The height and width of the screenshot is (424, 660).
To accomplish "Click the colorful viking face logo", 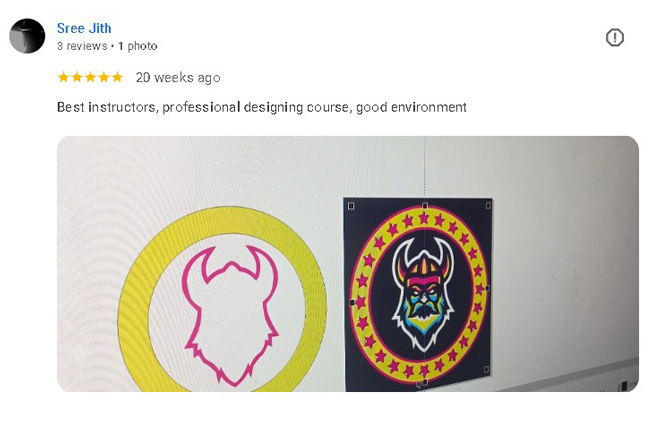I will click(x=423, y=295).
